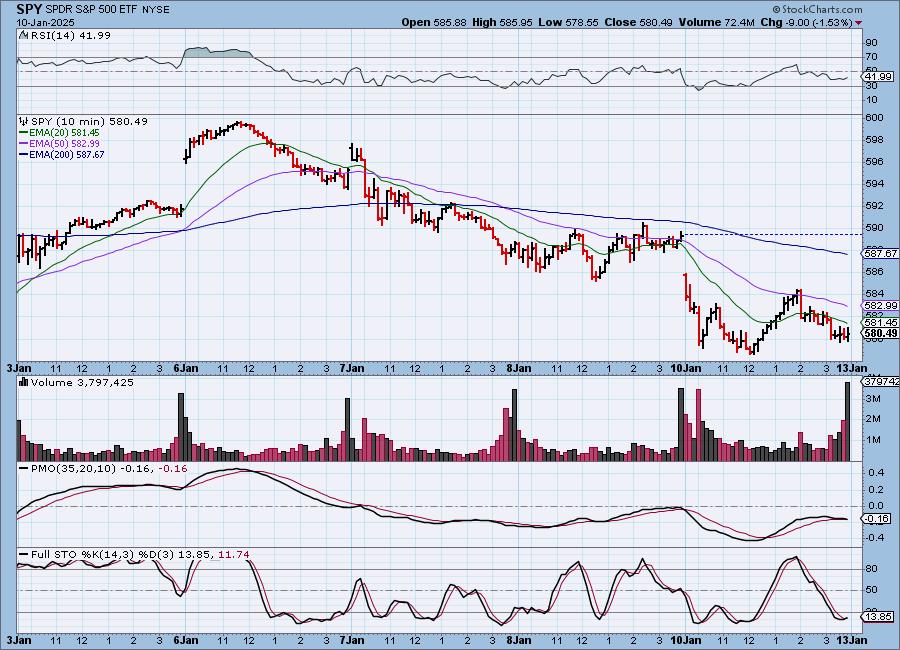Click the EMA(20) 581.45 legend text

[x=64, y=133]
